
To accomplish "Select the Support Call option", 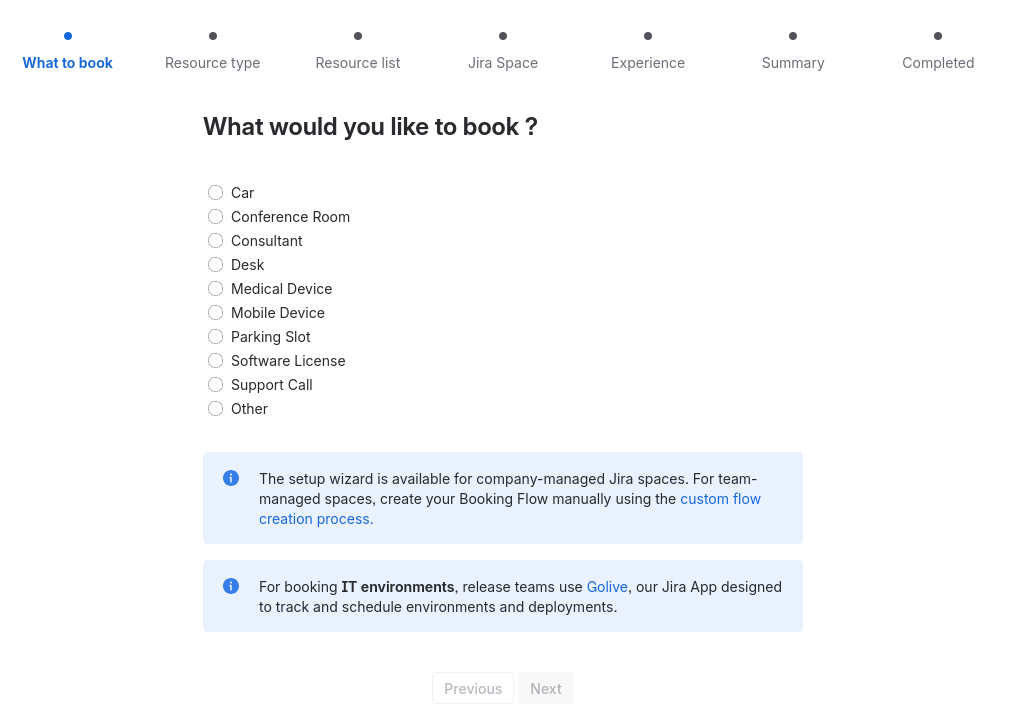I will pos(215,385).
